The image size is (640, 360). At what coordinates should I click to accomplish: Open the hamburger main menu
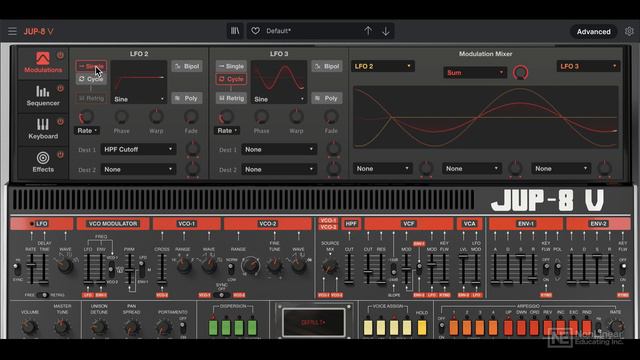point(12,31)
